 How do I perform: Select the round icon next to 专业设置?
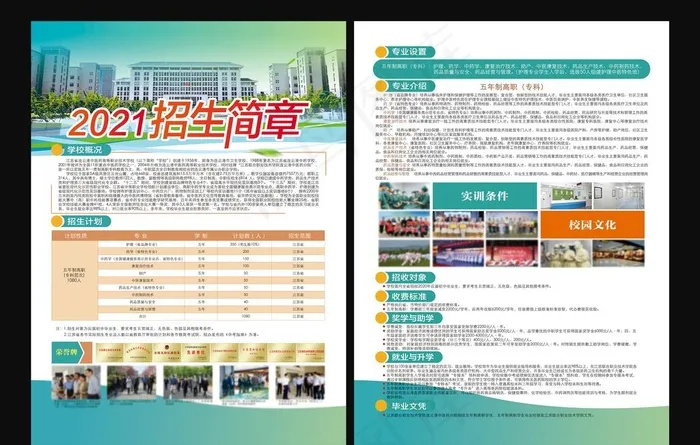point(377,50)
